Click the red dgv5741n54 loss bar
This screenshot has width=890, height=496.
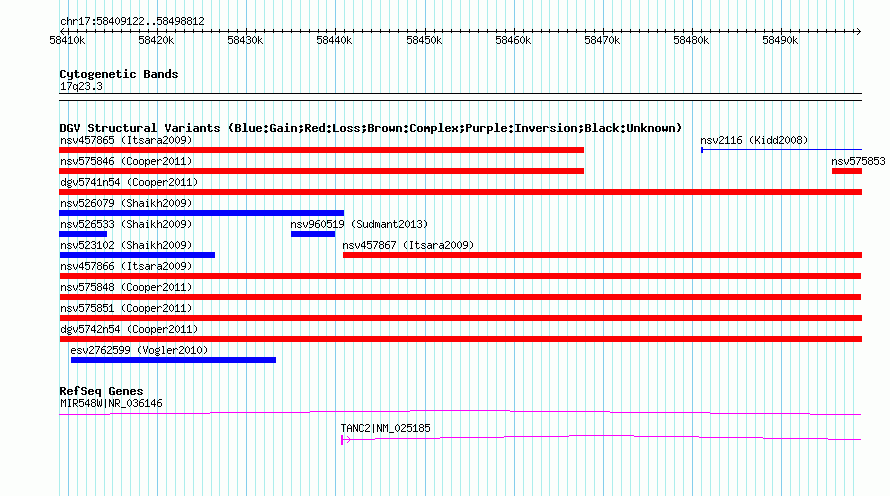[460, 192]
